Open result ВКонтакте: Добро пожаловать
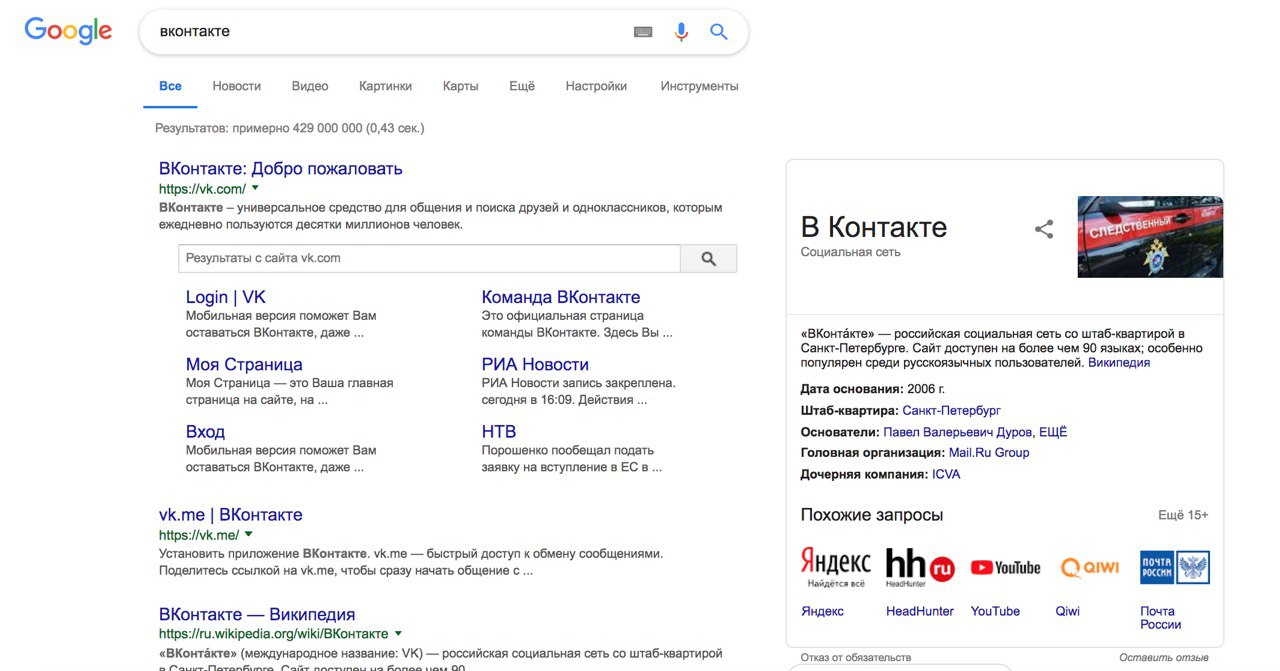Viewport: 1280px width, 671px height. tap(281, 168)
